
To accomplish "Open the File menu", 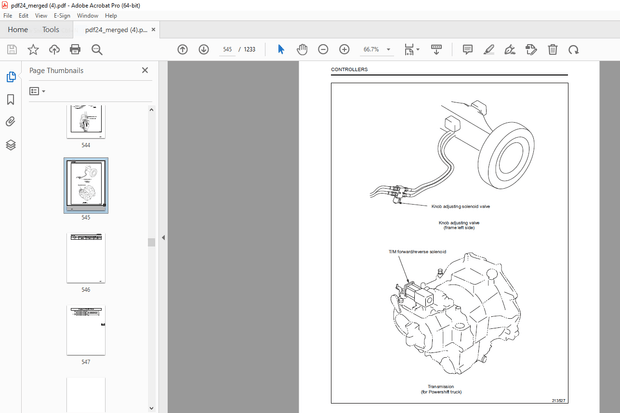I will (8, 16).
